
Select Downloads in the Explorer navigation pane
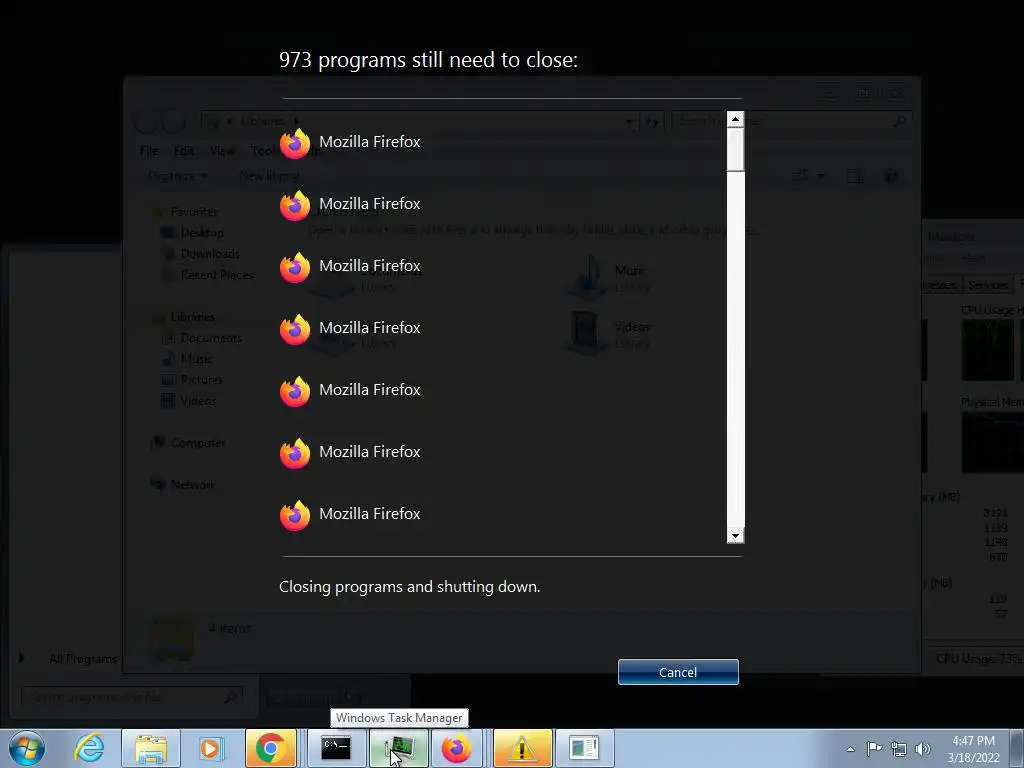[x=210, y=253]
